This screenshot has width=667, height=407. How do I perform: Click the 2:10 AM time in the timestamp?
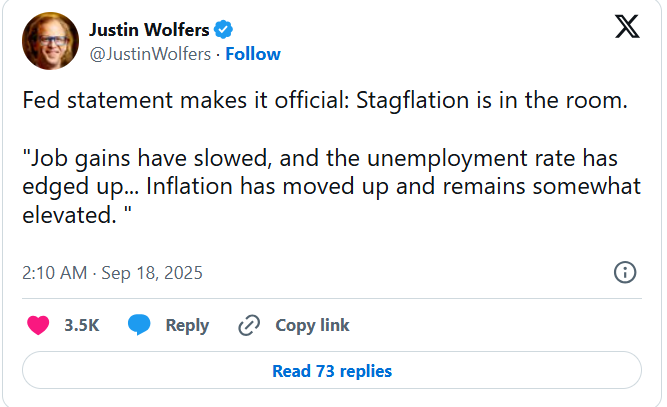tap(55, 272)
